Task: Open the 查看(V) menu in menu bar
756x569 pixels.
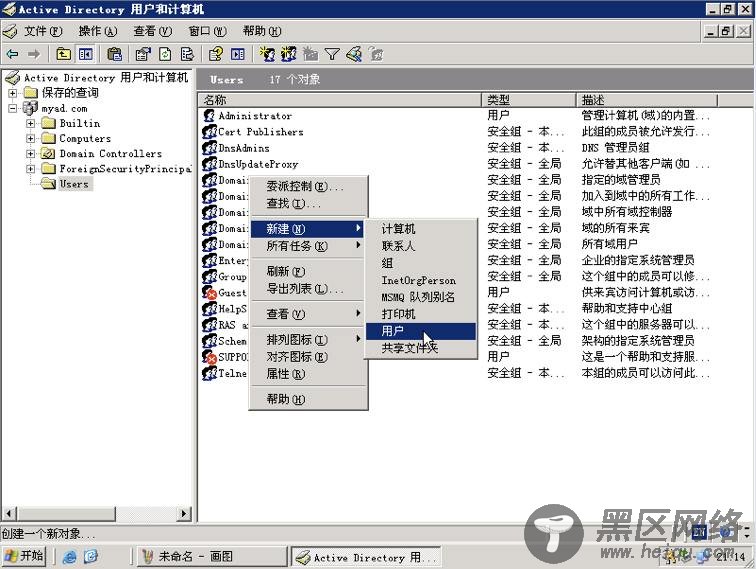Action: (x=152, y=31)
